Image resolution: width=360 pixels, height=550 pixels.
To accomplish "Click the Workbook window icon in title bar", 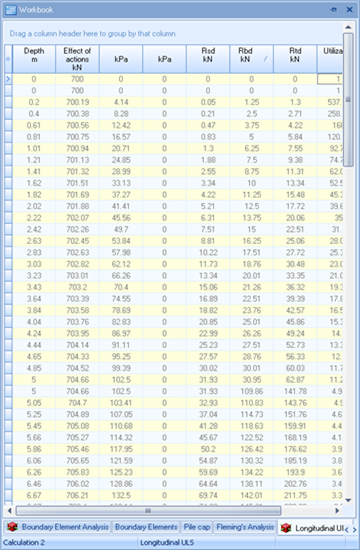I will coord(11,9).
